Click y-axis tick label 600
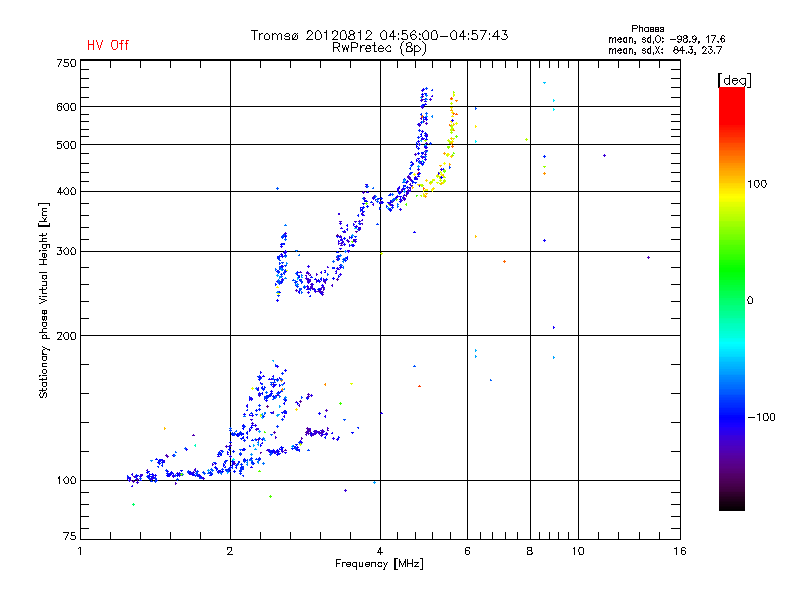Viewport: 800px width, 600px height. (x=66, y=107)
